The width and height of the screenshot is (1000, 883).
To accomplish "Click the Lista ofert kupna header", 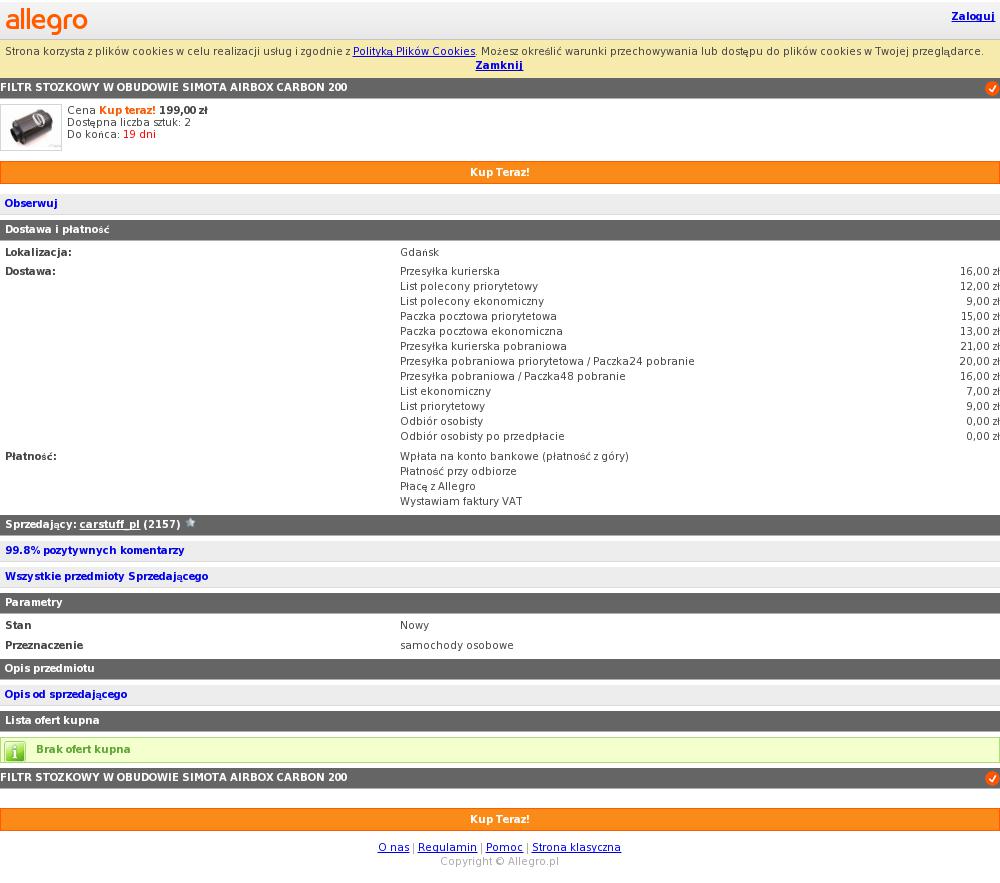I will (500, 720).
